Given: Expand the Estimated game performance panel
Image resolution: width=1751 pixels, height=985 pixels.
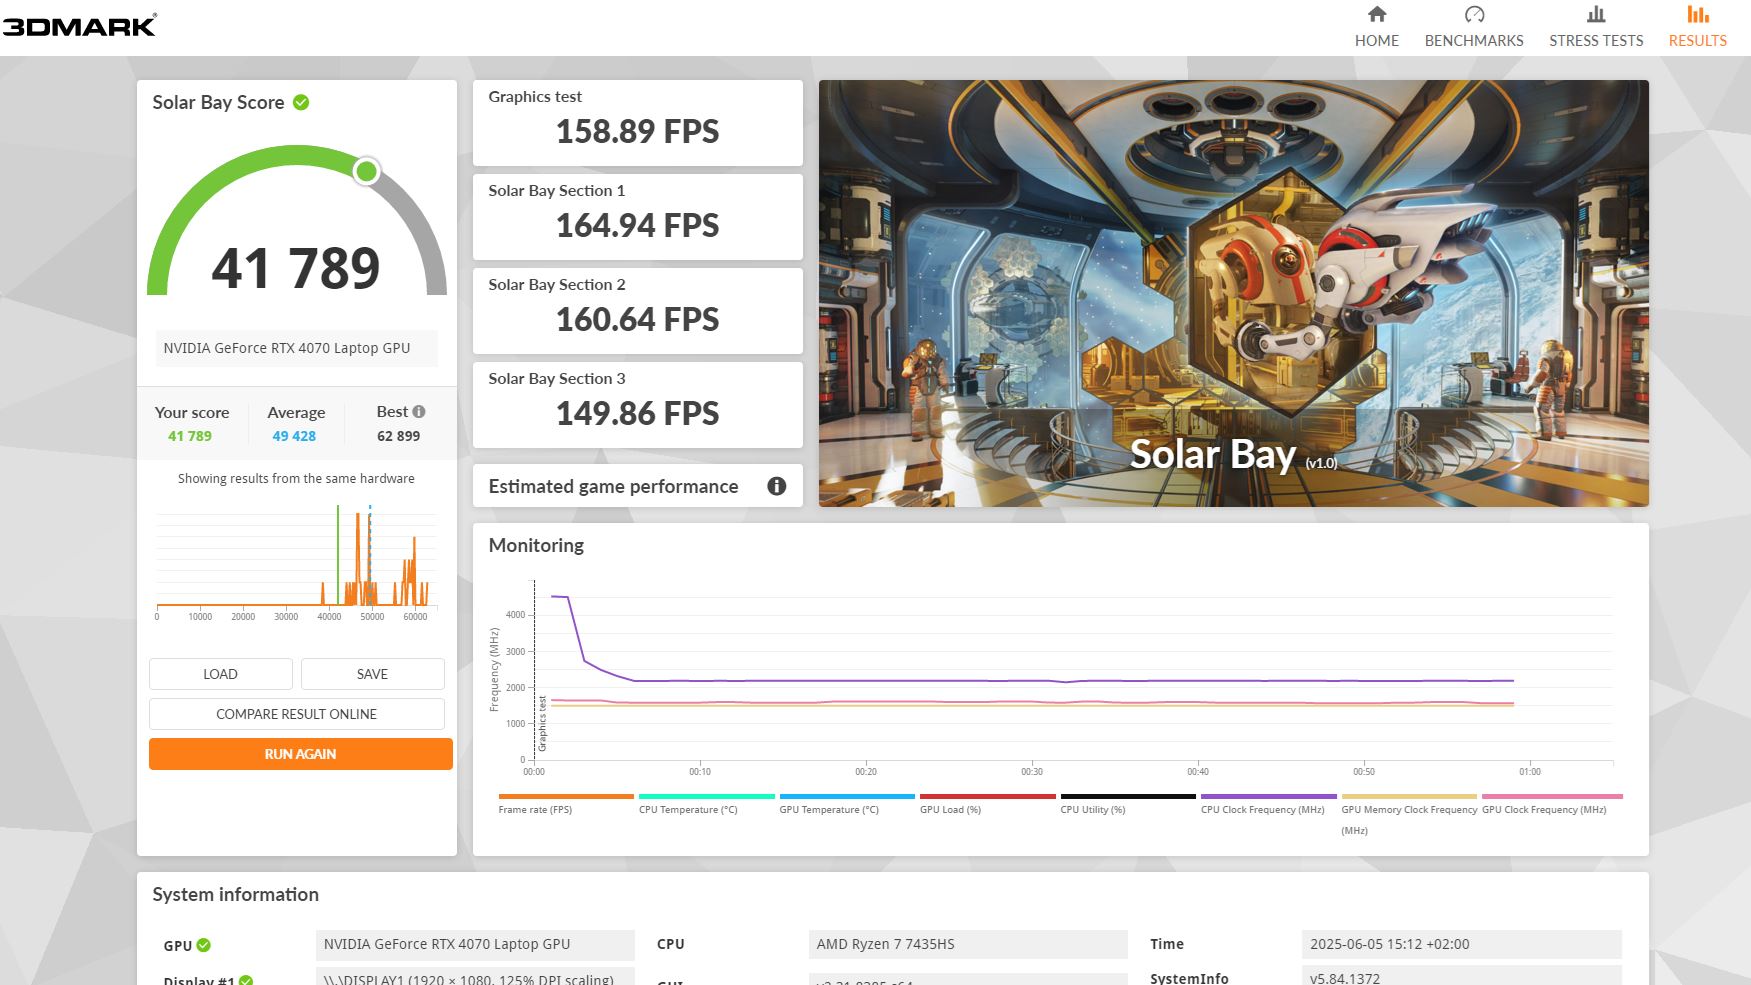Looking at the screenshot, I should pos(637,486).
